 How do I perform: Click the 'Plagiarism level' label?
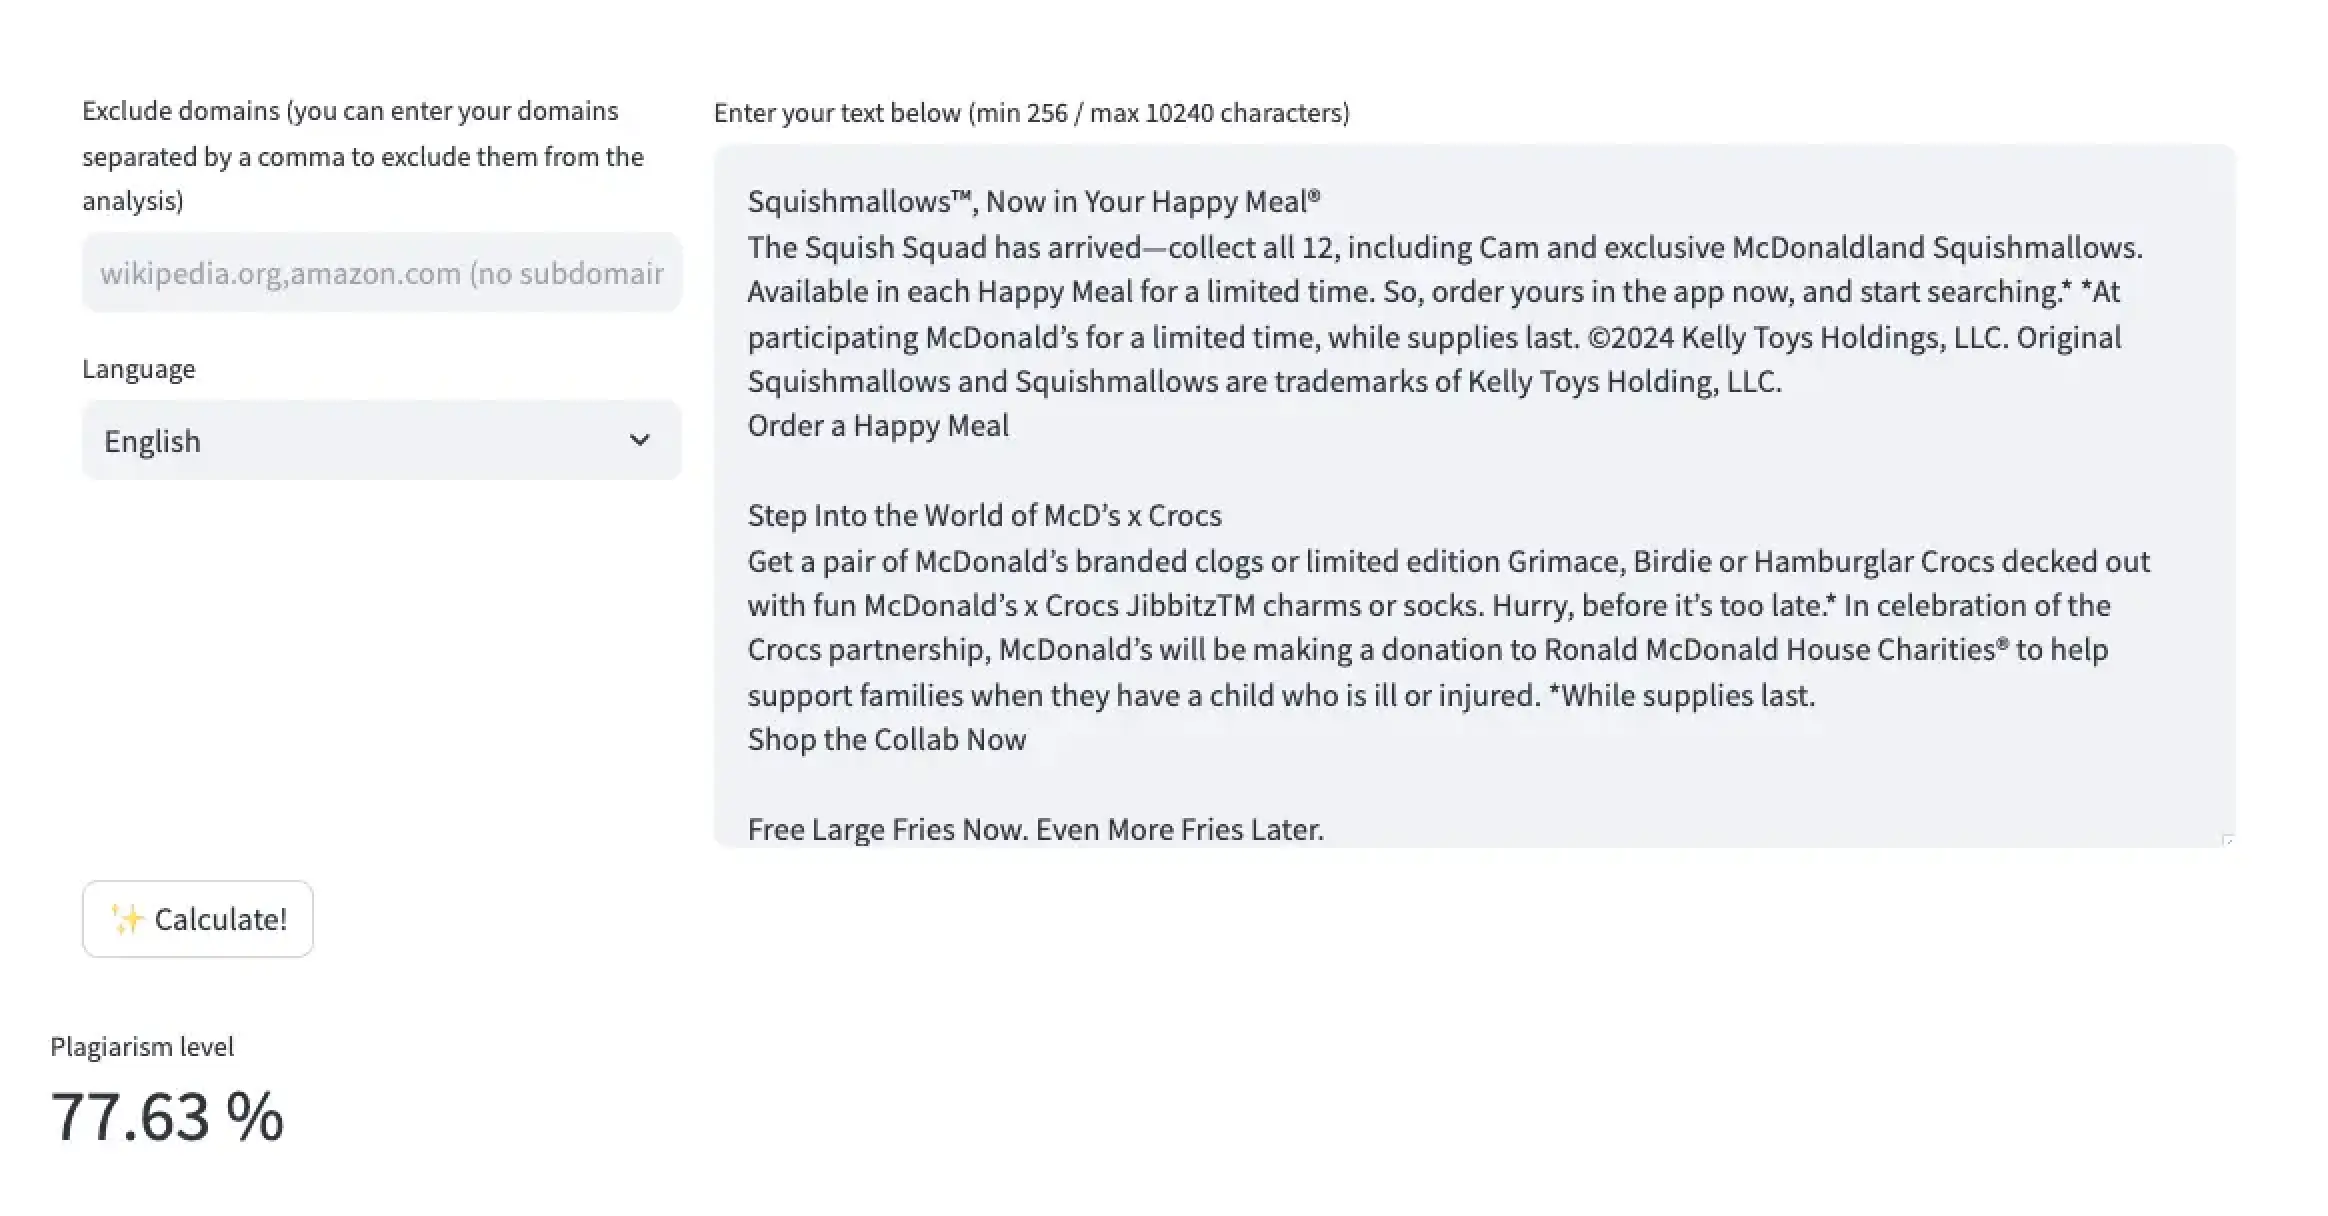tap(142, 1047)
